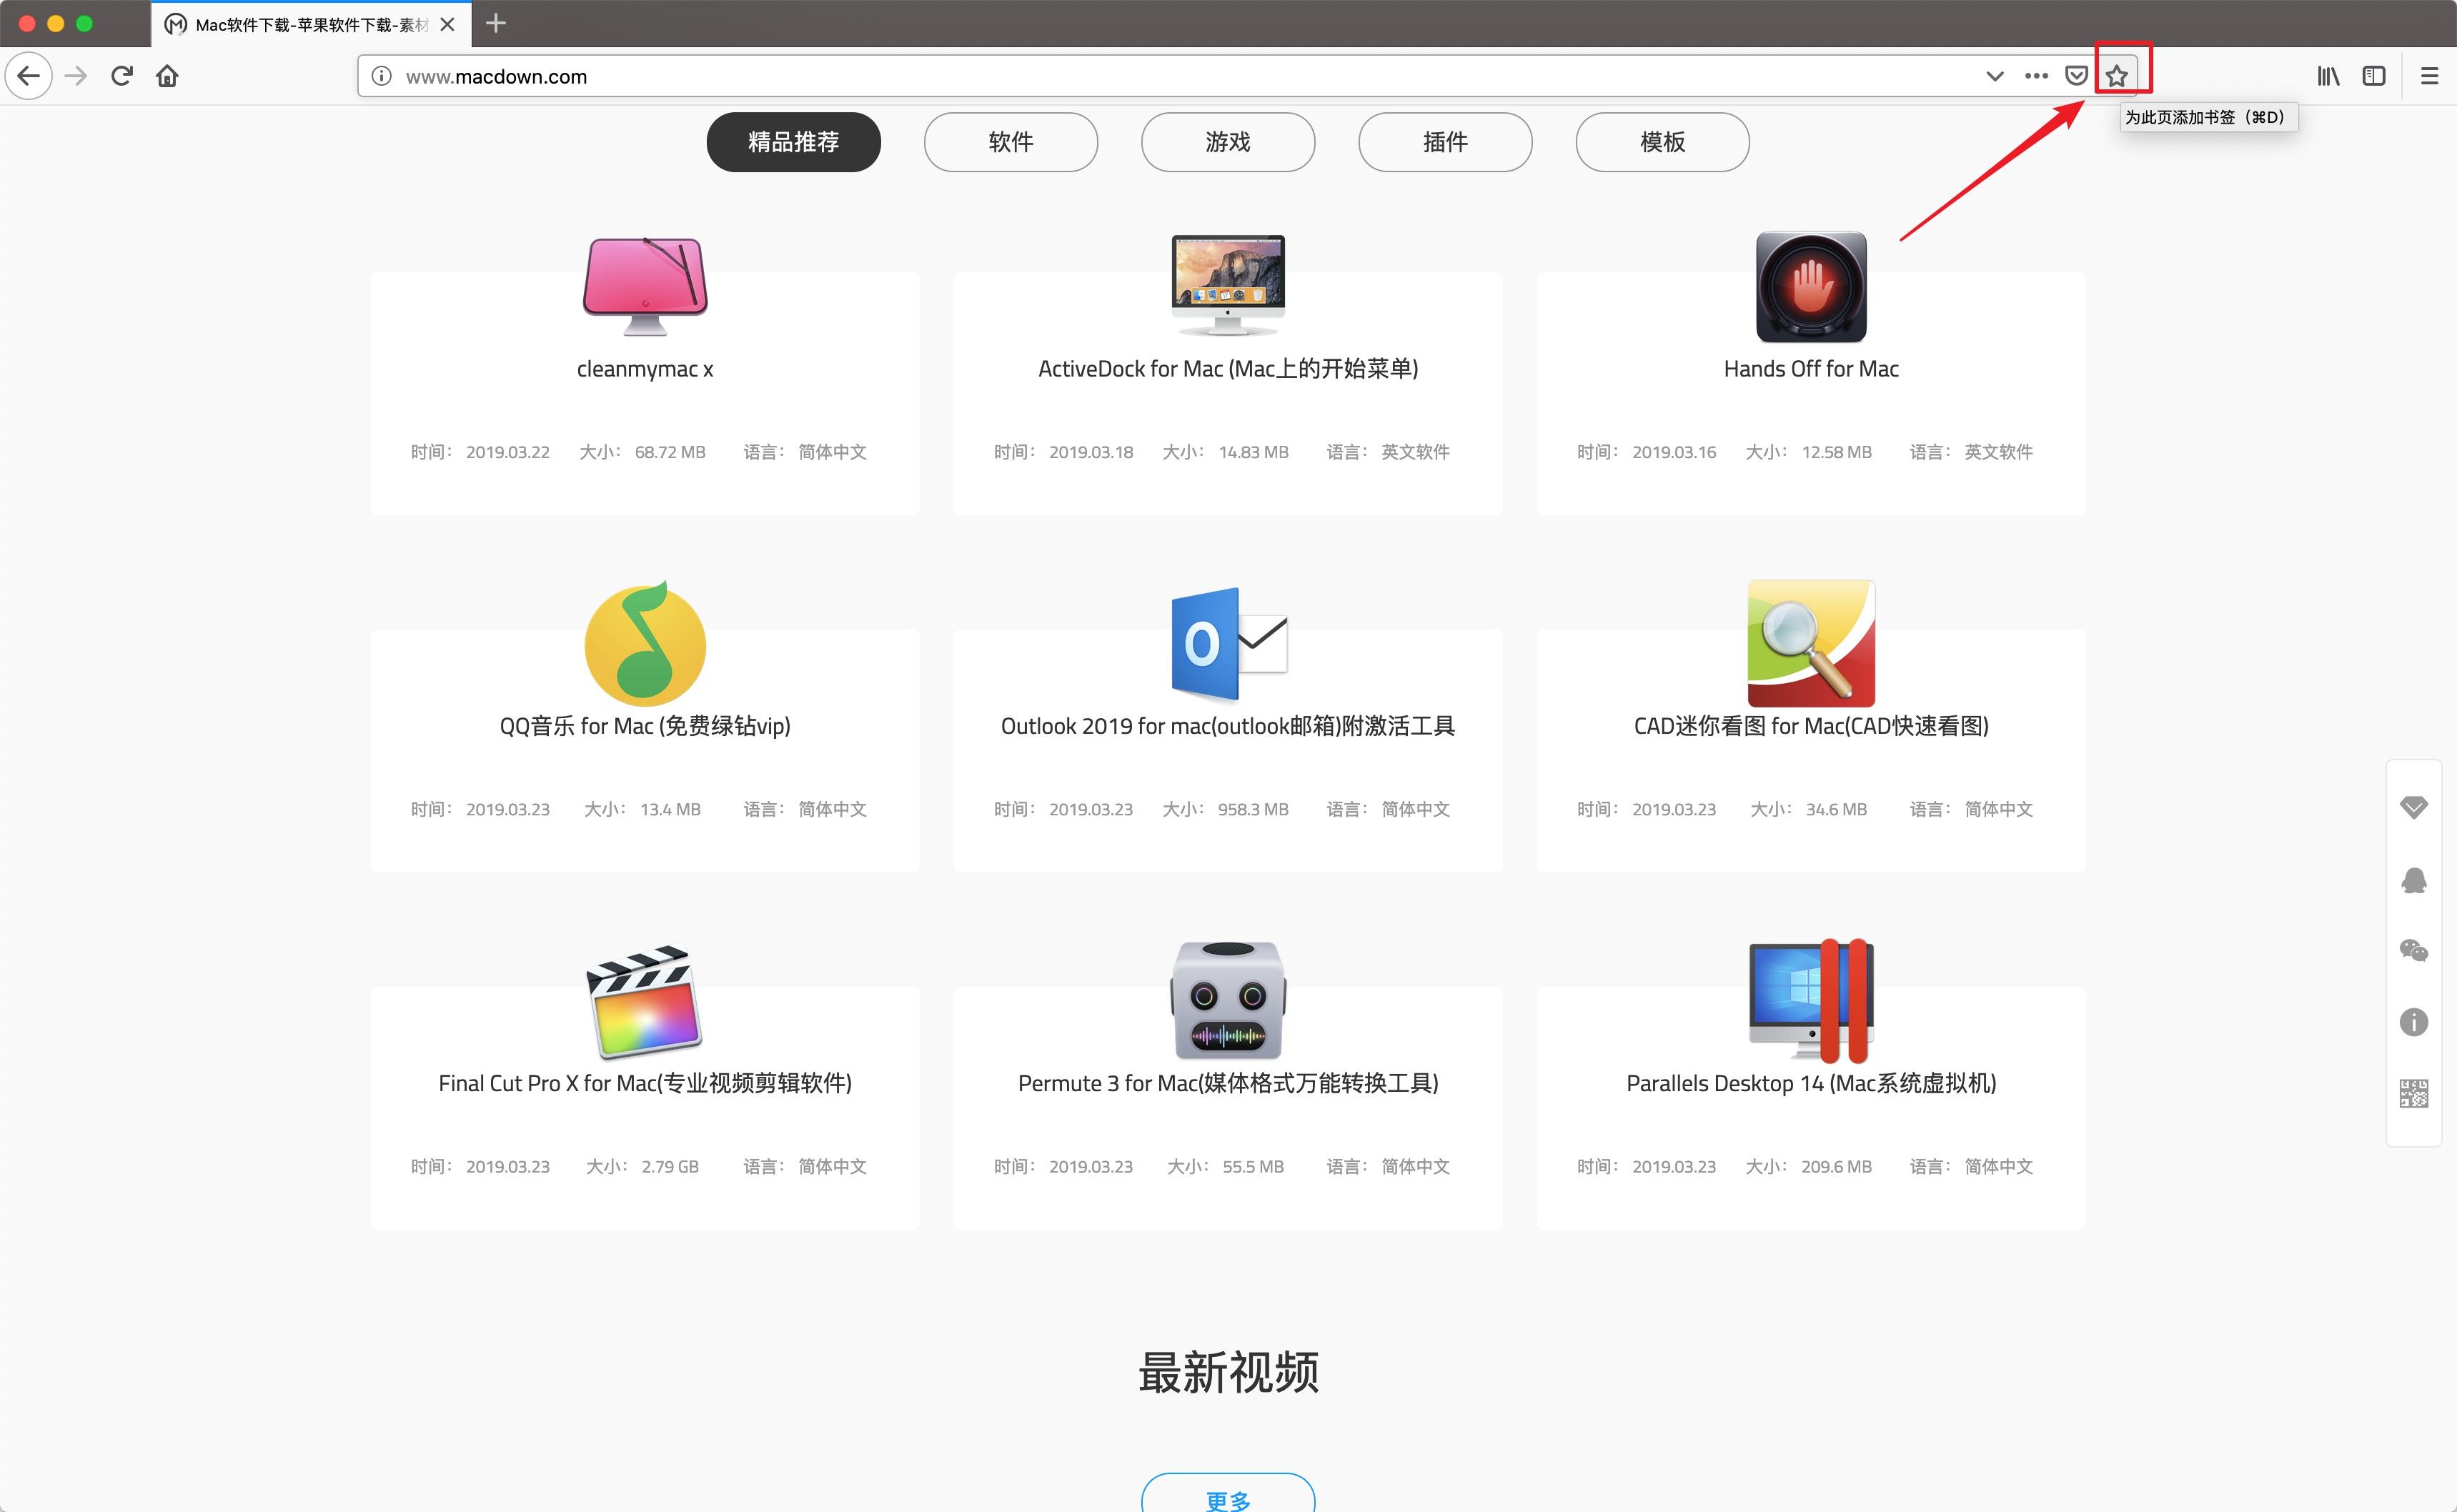Open the Parallels Desktop 14 icon
The image size is (2457, 1512).
click(1811, 1000)
